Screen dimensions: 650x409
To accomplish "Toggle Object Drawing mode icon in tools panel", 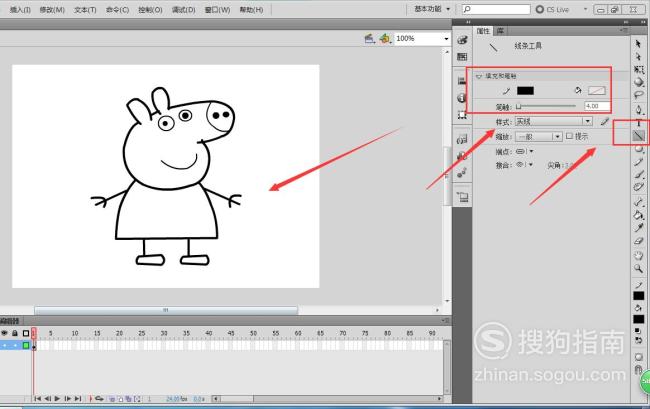I will (638, 357).
